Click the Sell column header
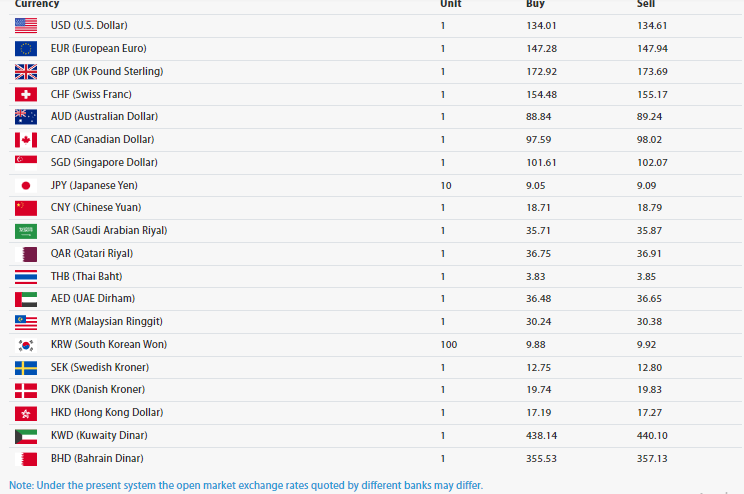This screenshot has width=744, height=494. (x=646, y=4)
